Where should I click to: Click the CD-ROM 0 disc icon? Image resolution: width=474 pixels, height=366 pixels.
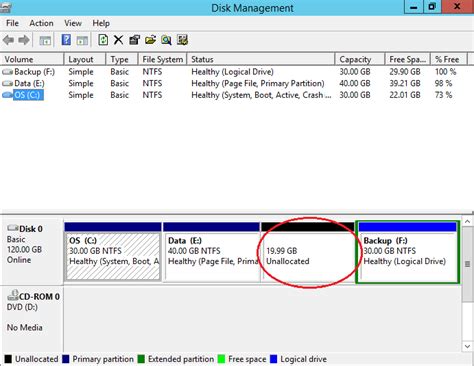(x=13, y=295)
